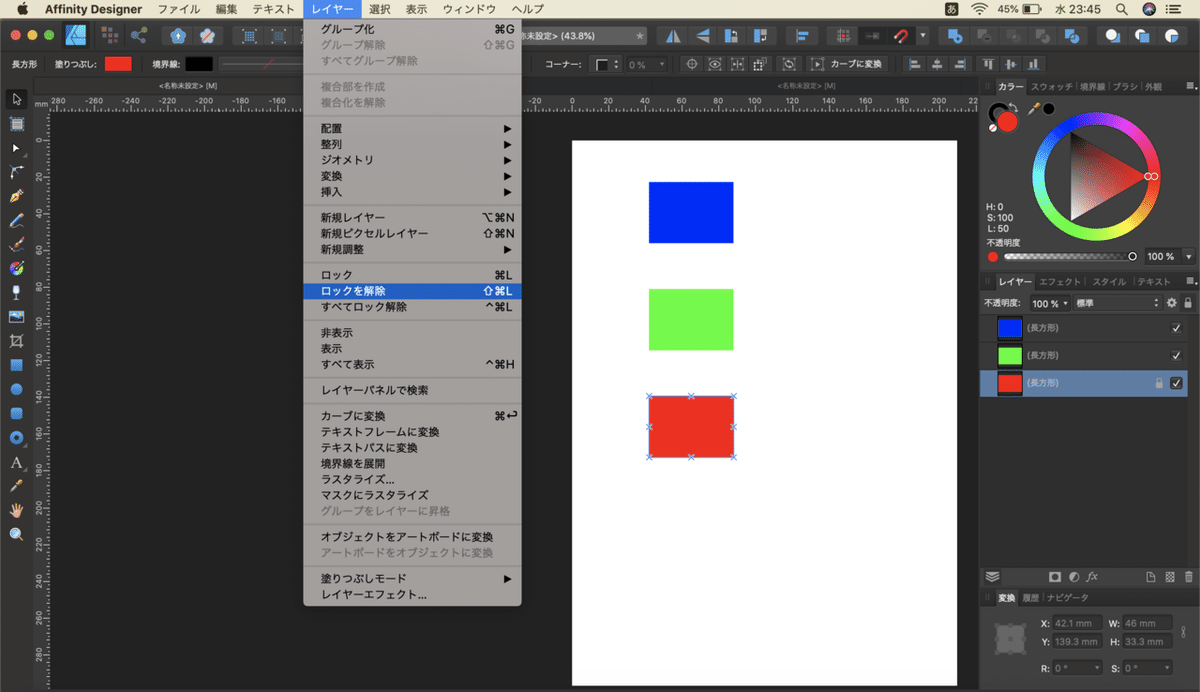Screen dimensions: 1200x692
Task: Select the Color Picker eyedropper tool
Action: [x=16, y=486]
